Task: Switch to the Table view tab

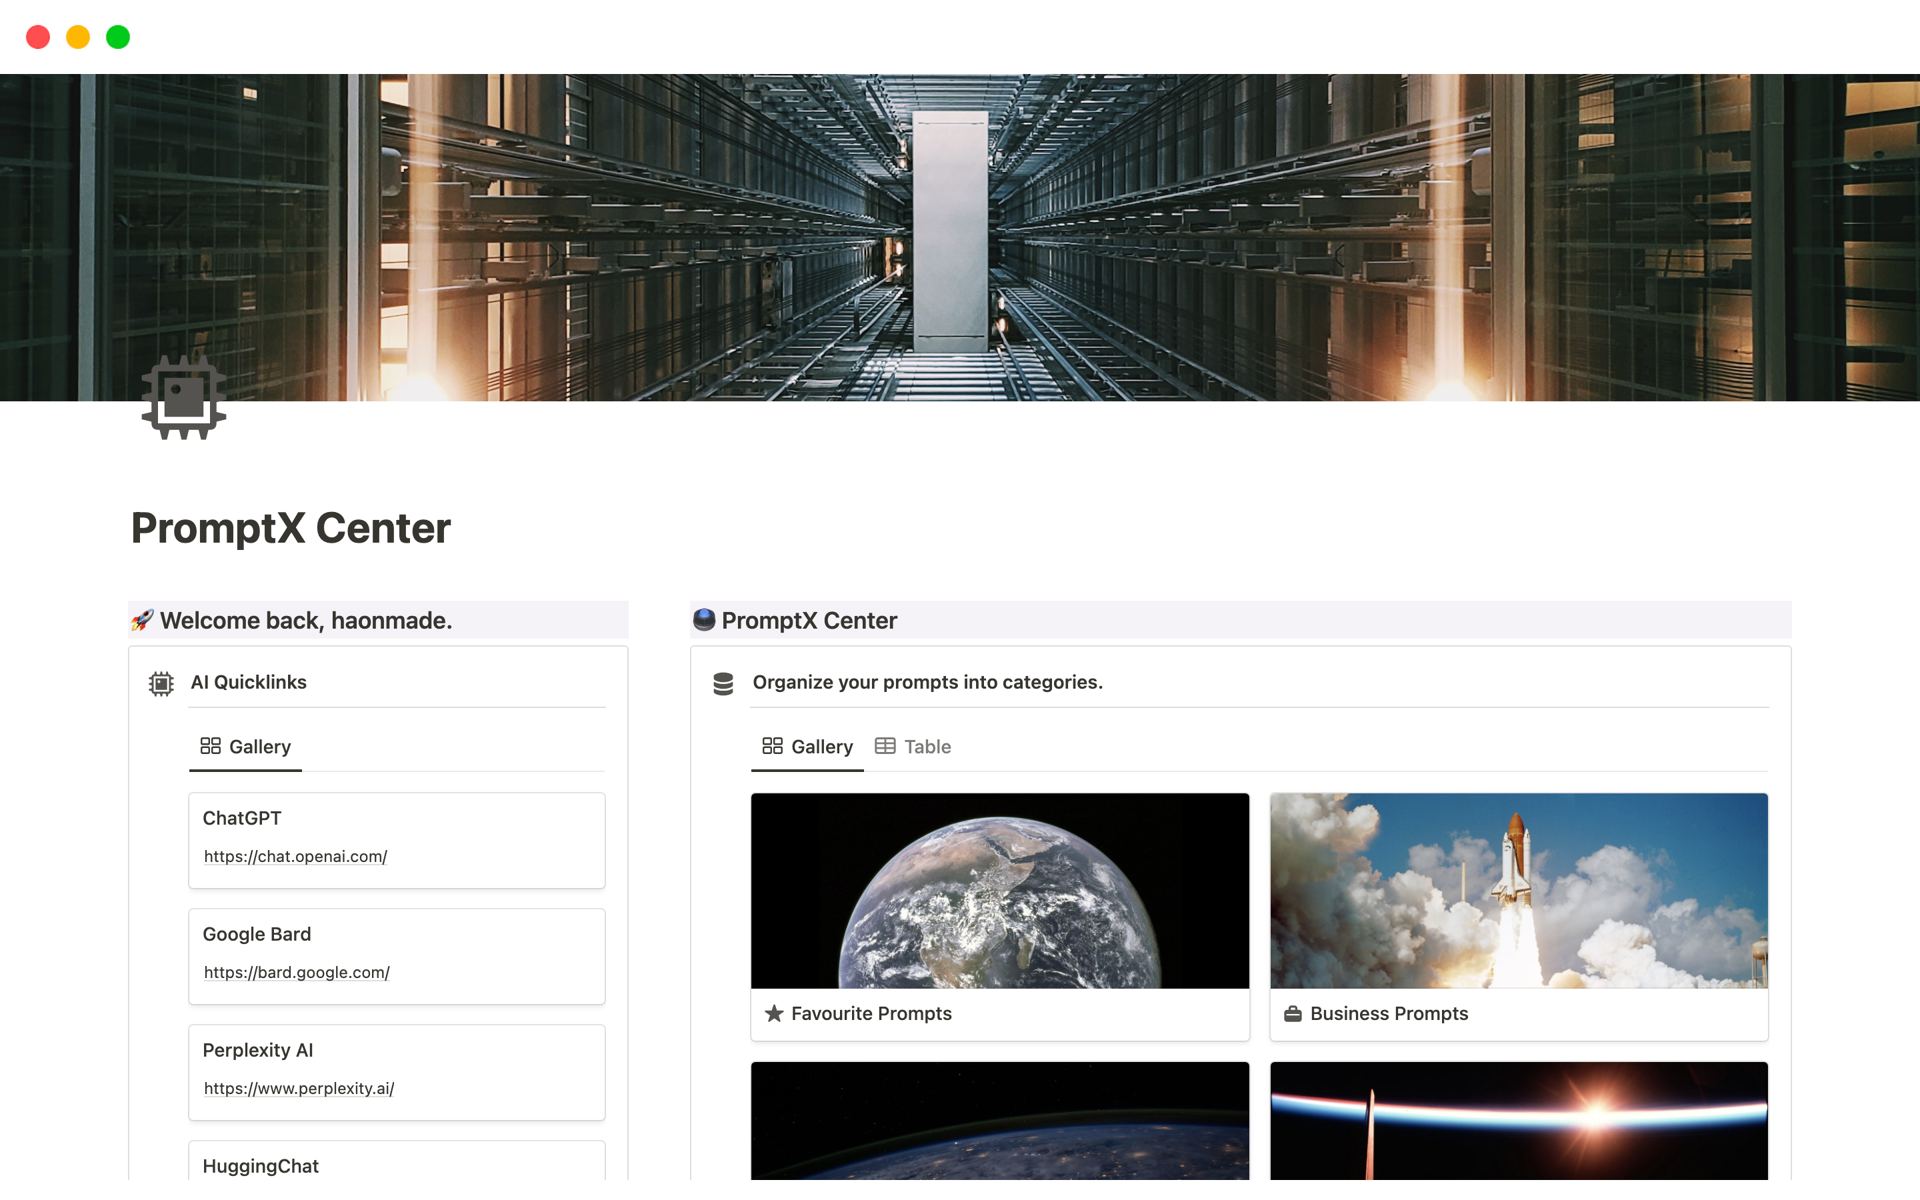Action: (913, 747)
